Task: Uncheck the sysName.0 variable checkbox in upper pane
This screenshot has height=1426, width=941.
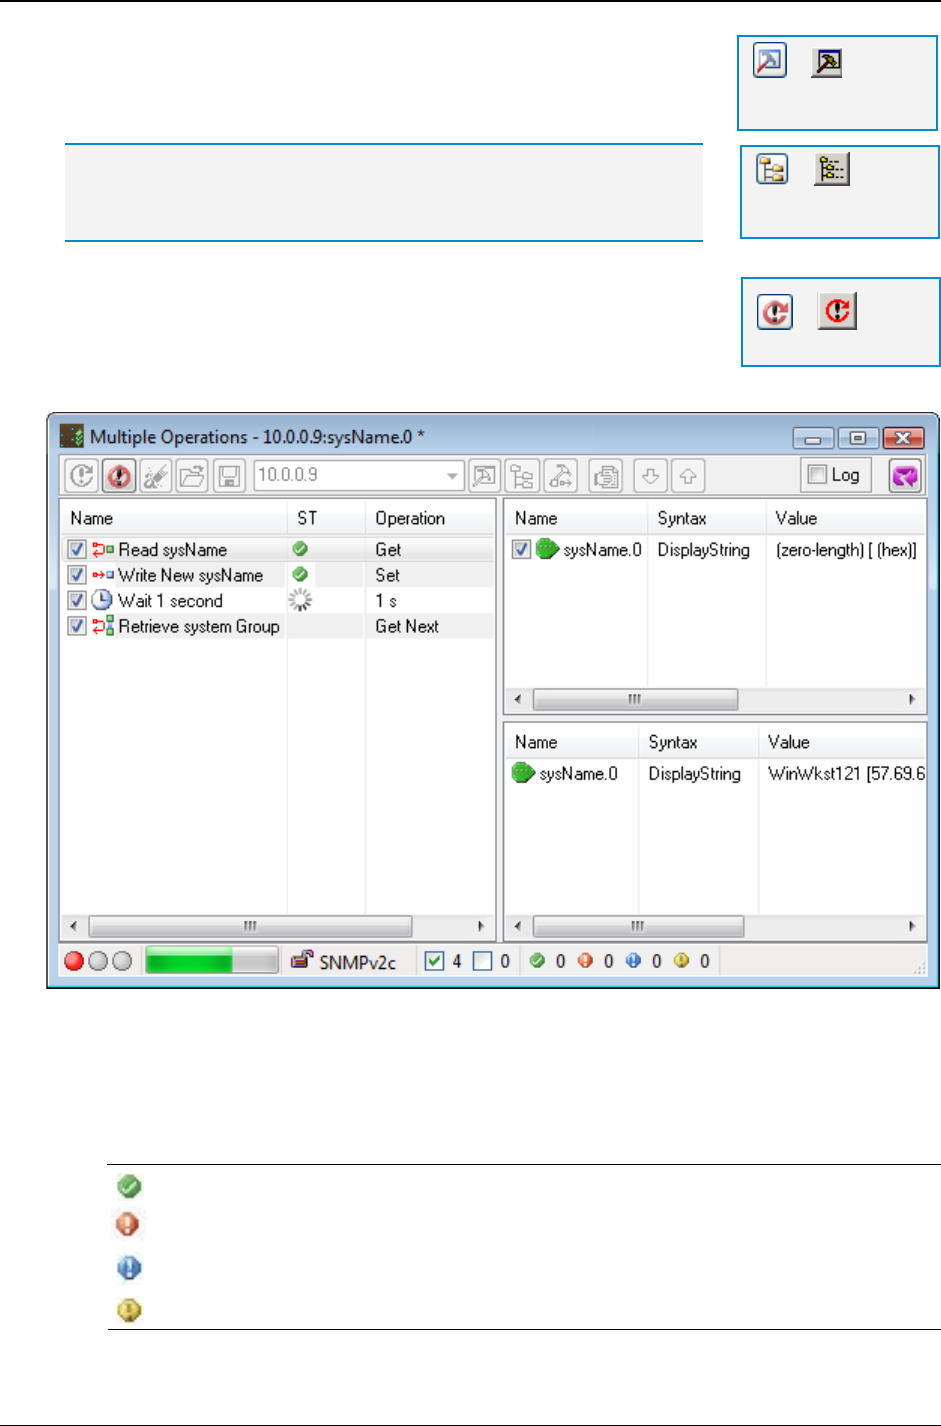Action: (x=521, y=549)
